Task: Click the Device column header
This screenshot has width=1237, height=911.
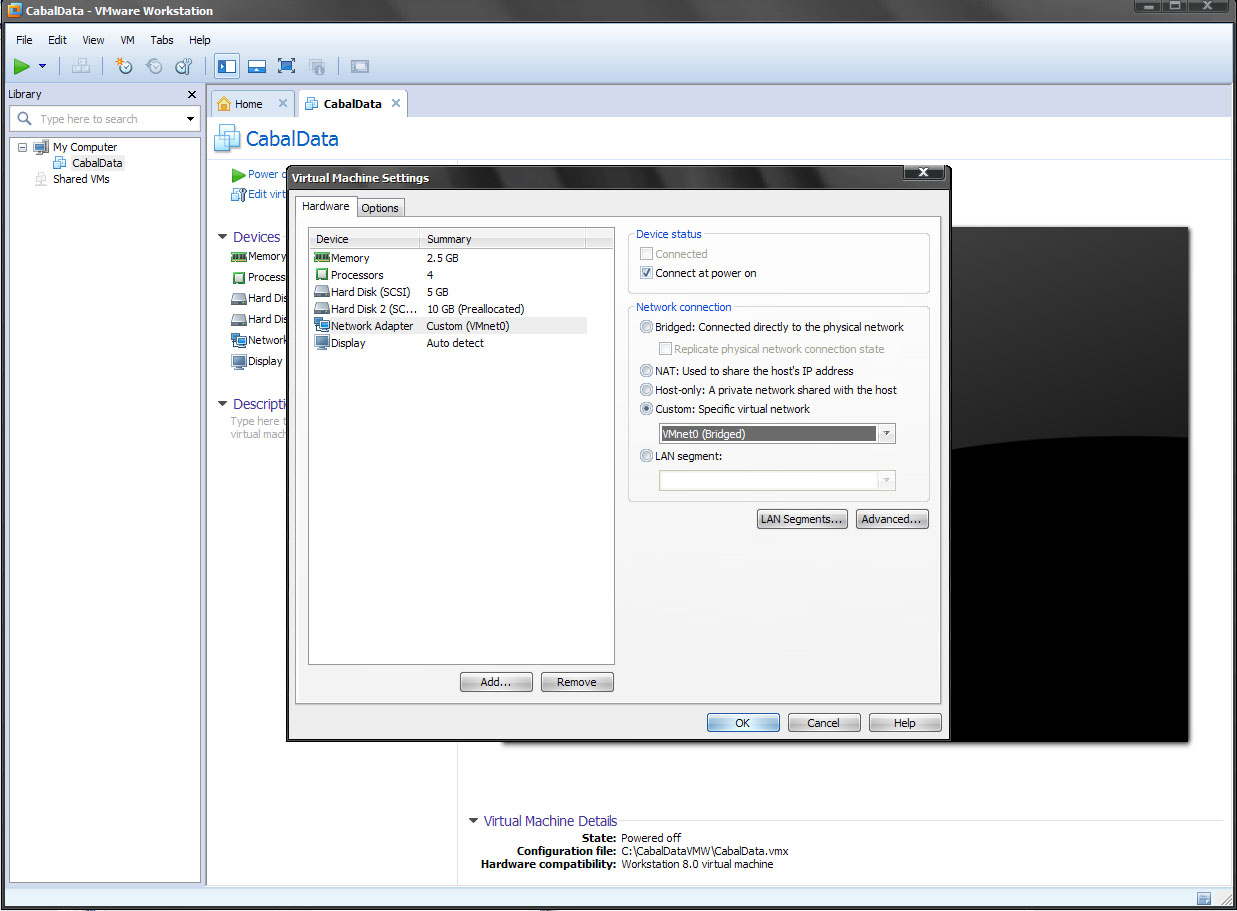Action: (x=365, y=239)
